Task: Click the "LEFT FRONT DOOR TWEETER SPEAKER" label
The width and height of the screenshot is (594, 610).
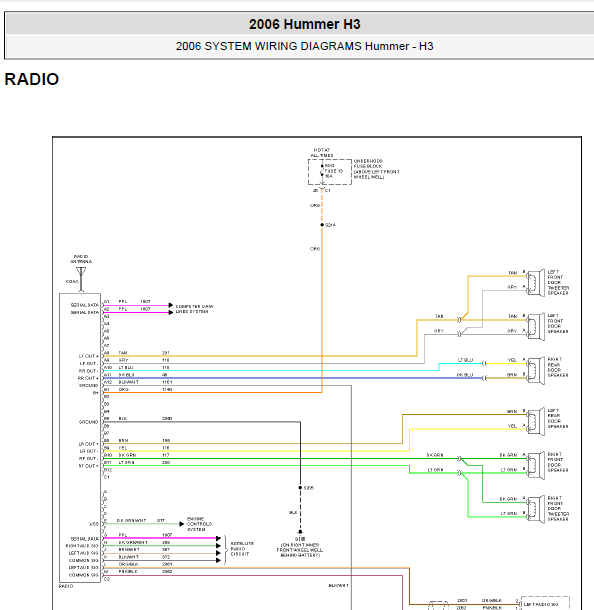Action: pyautogui.click(x=558, y=282)
